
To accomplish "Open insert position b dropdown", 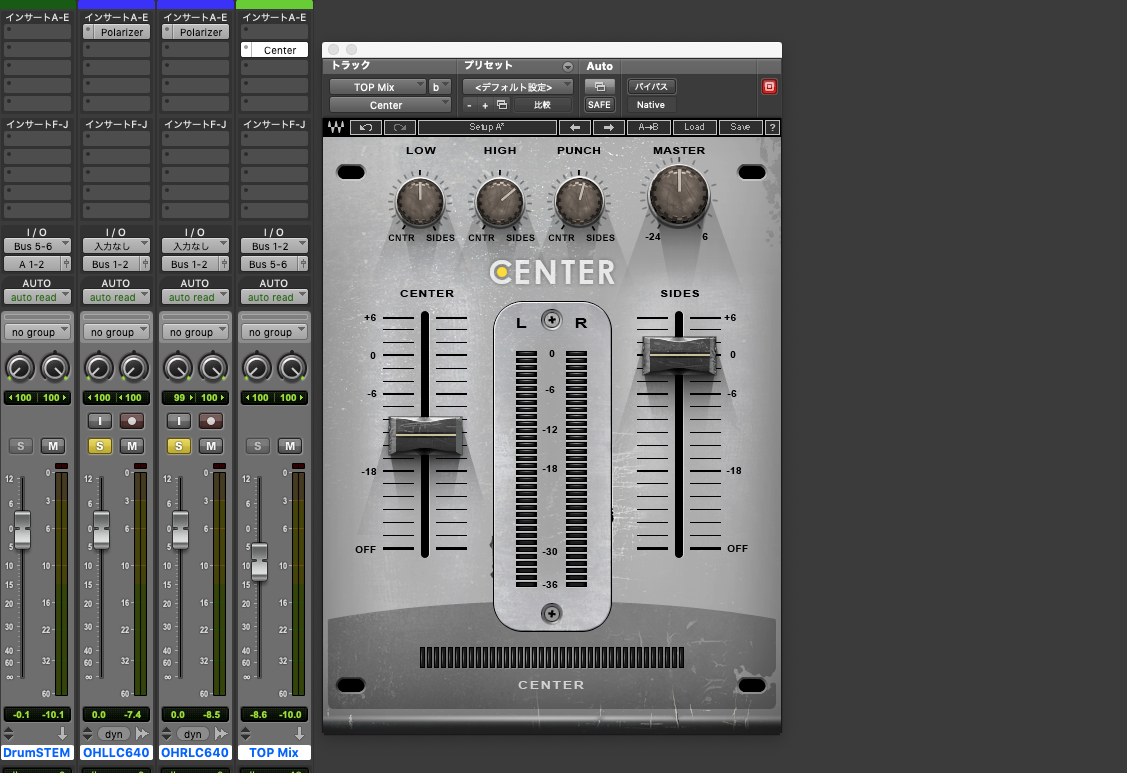I will (x=439, y=87).
